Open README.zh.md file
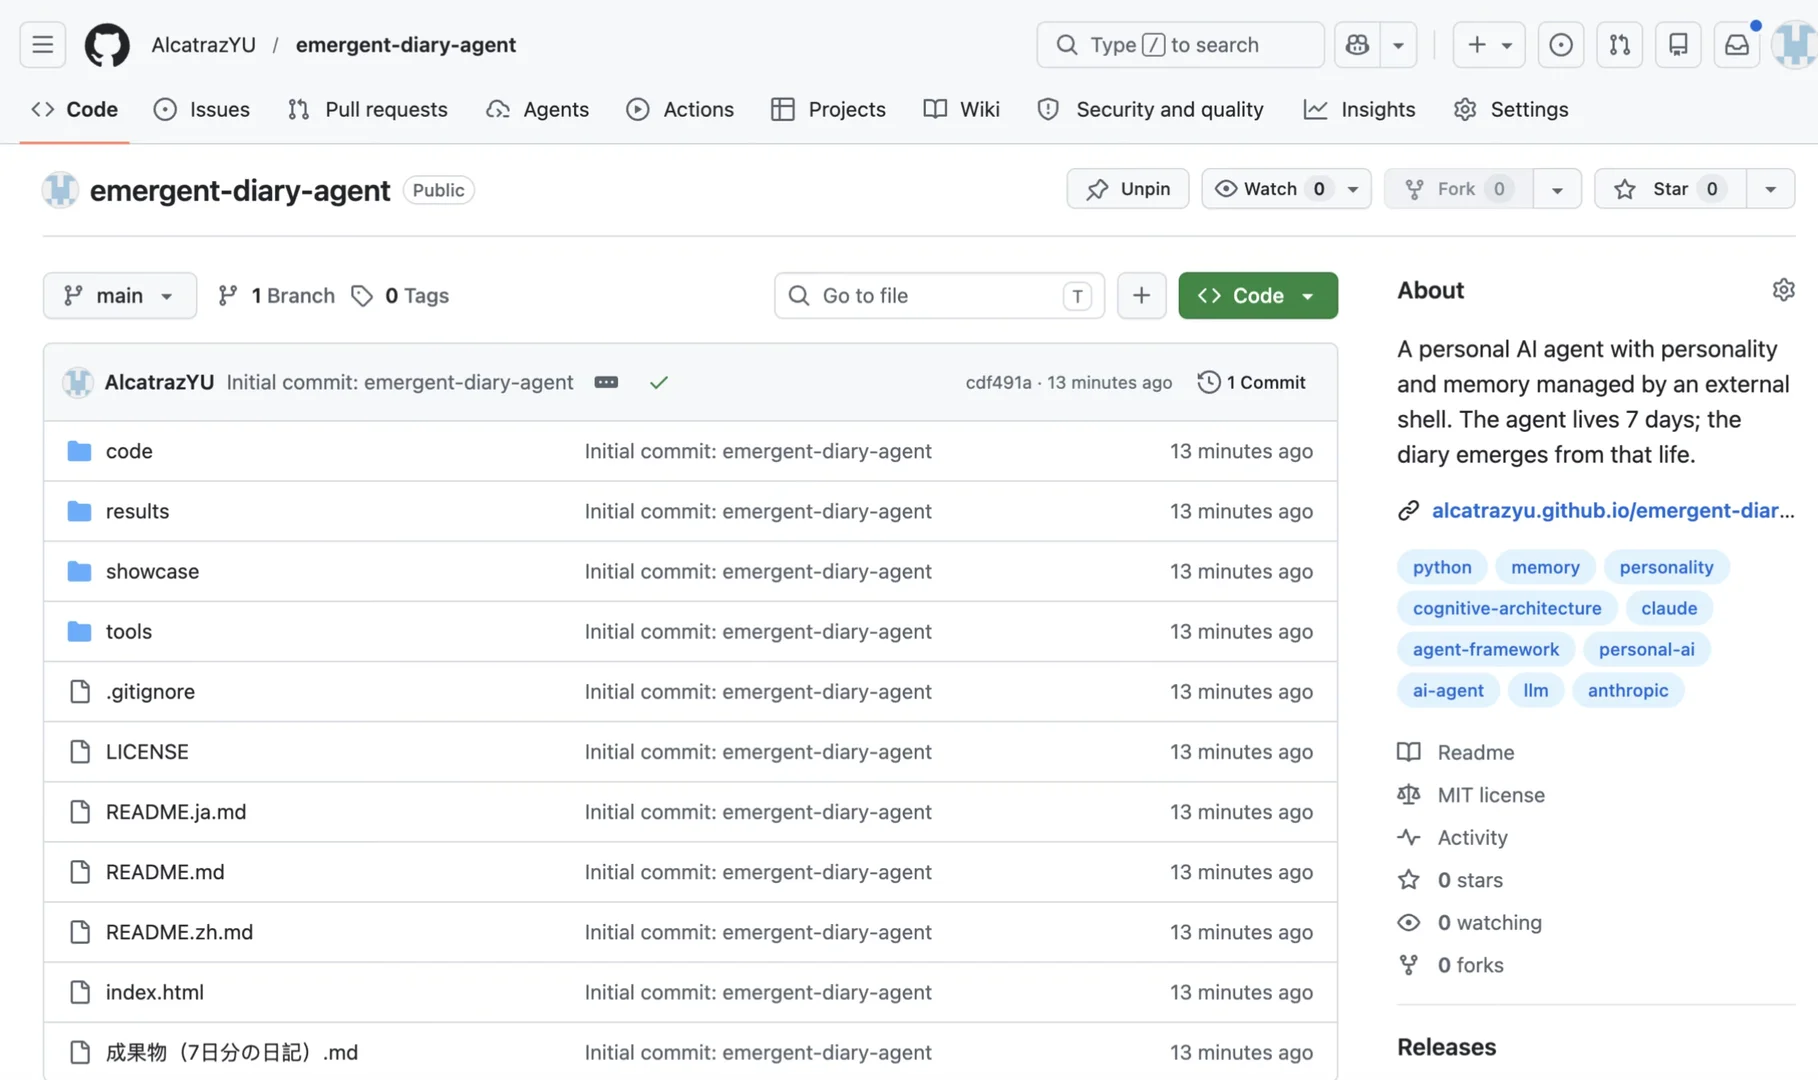 [x=179, y=932]
